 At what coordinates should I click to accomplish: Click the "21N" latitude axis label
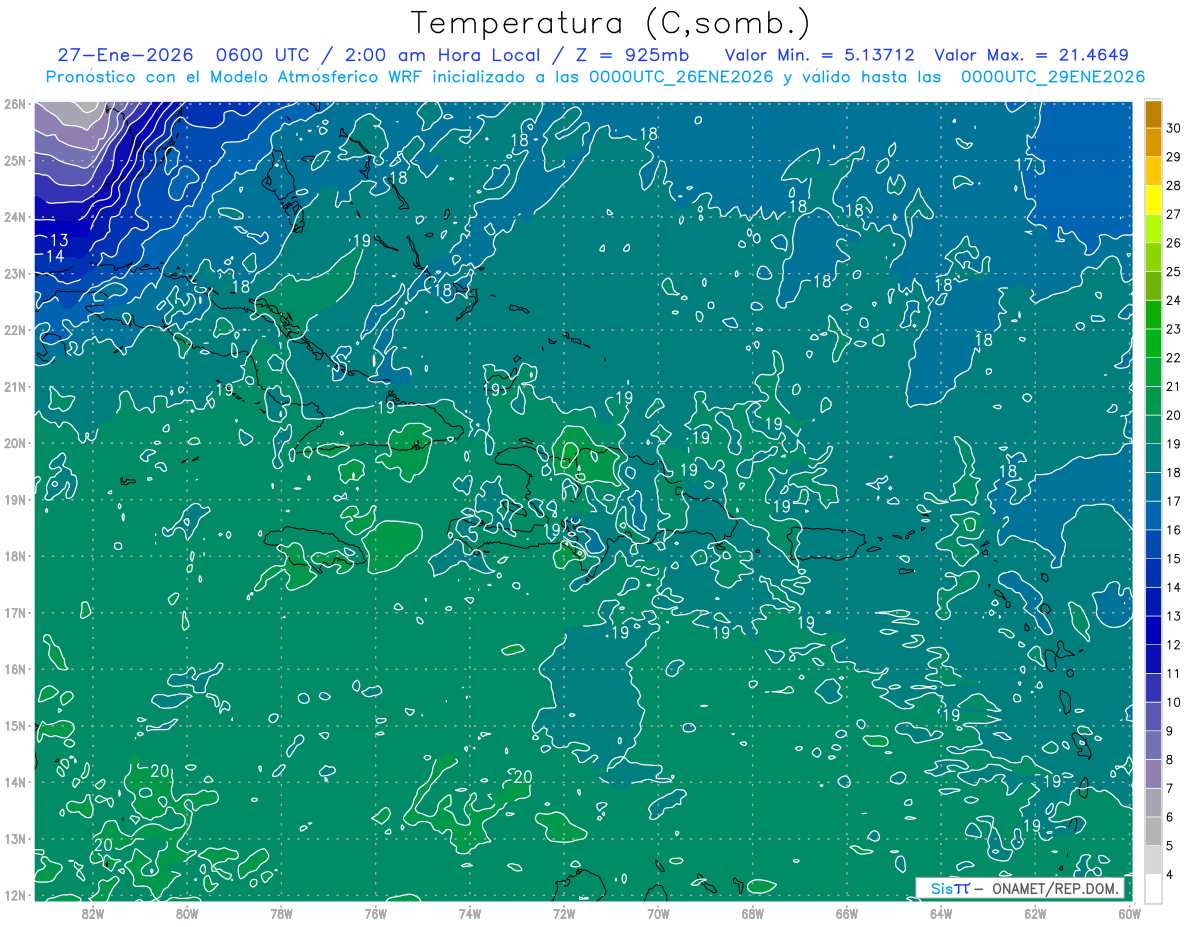click(x=15, y=386)
